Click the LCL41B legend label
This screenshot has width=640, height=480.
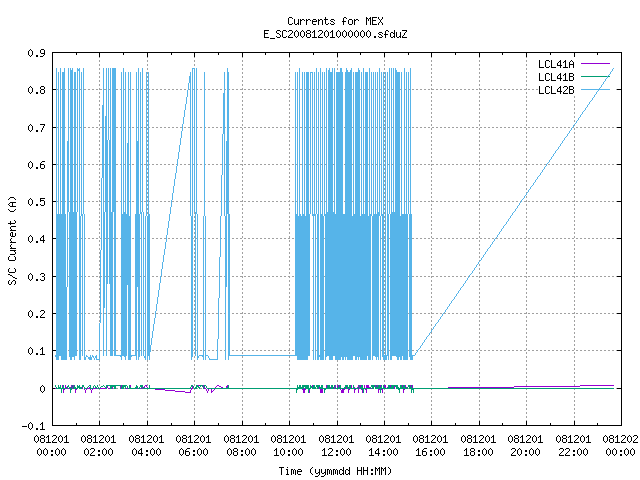[556, 77]
